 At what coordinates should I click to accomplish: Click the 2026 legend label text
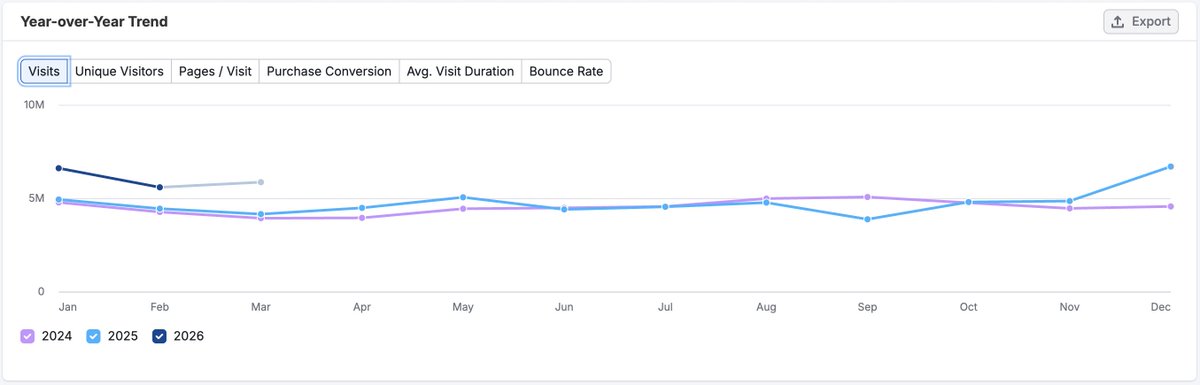pyautogui.click(x=188, y=336)
